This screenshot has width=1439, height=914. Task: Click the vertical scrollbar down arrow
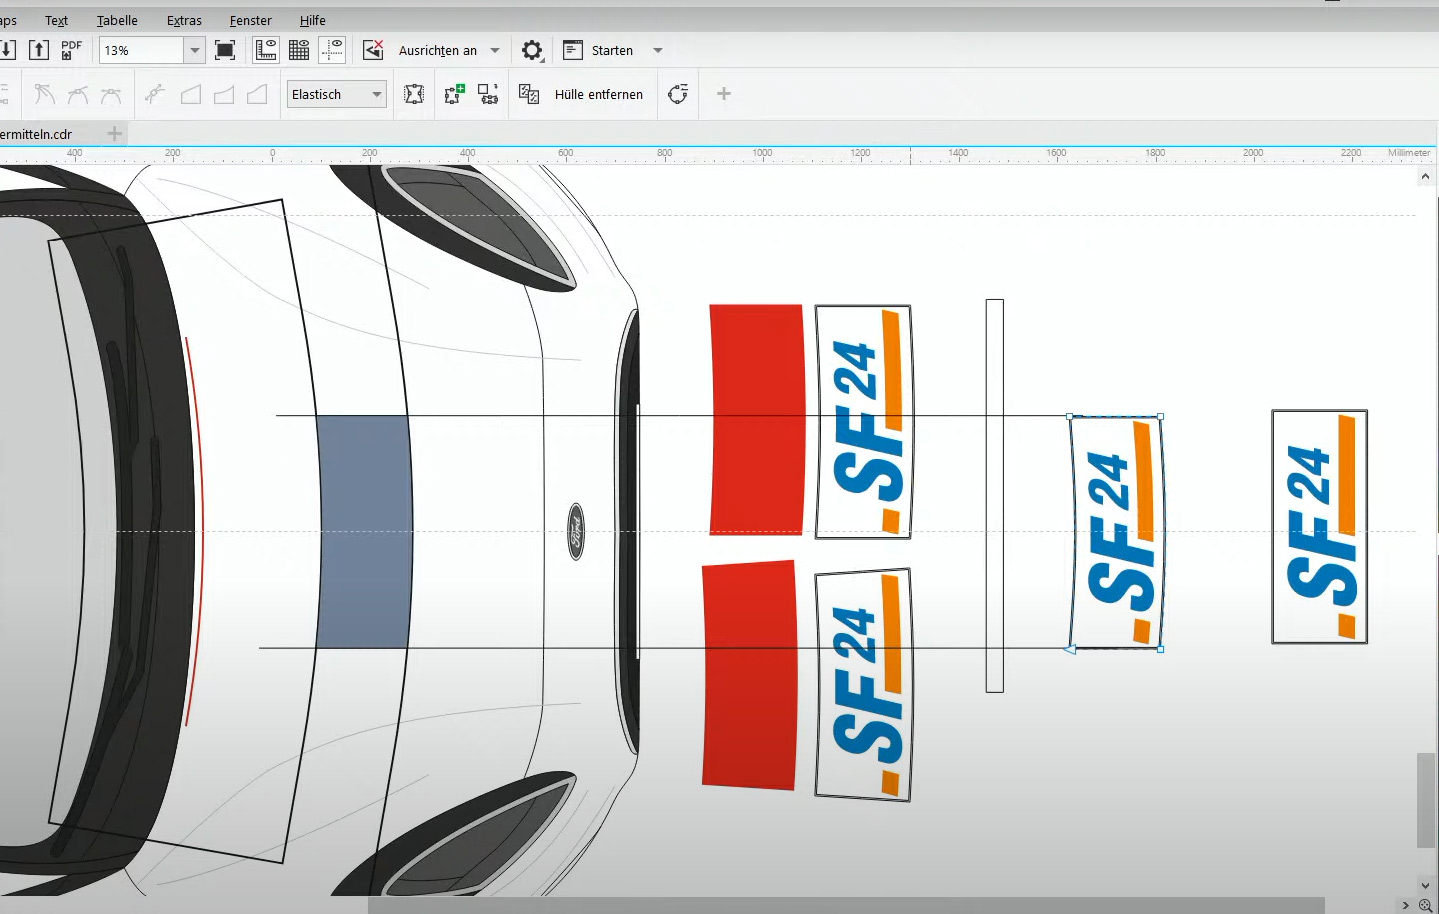point(1425,885)
